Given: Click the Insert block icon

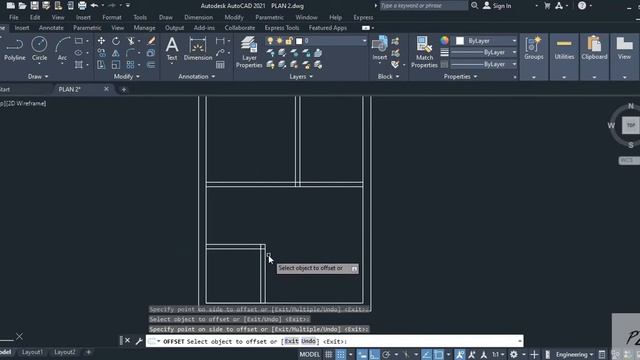Looking at the screenshot, I should tap(380, 48).
